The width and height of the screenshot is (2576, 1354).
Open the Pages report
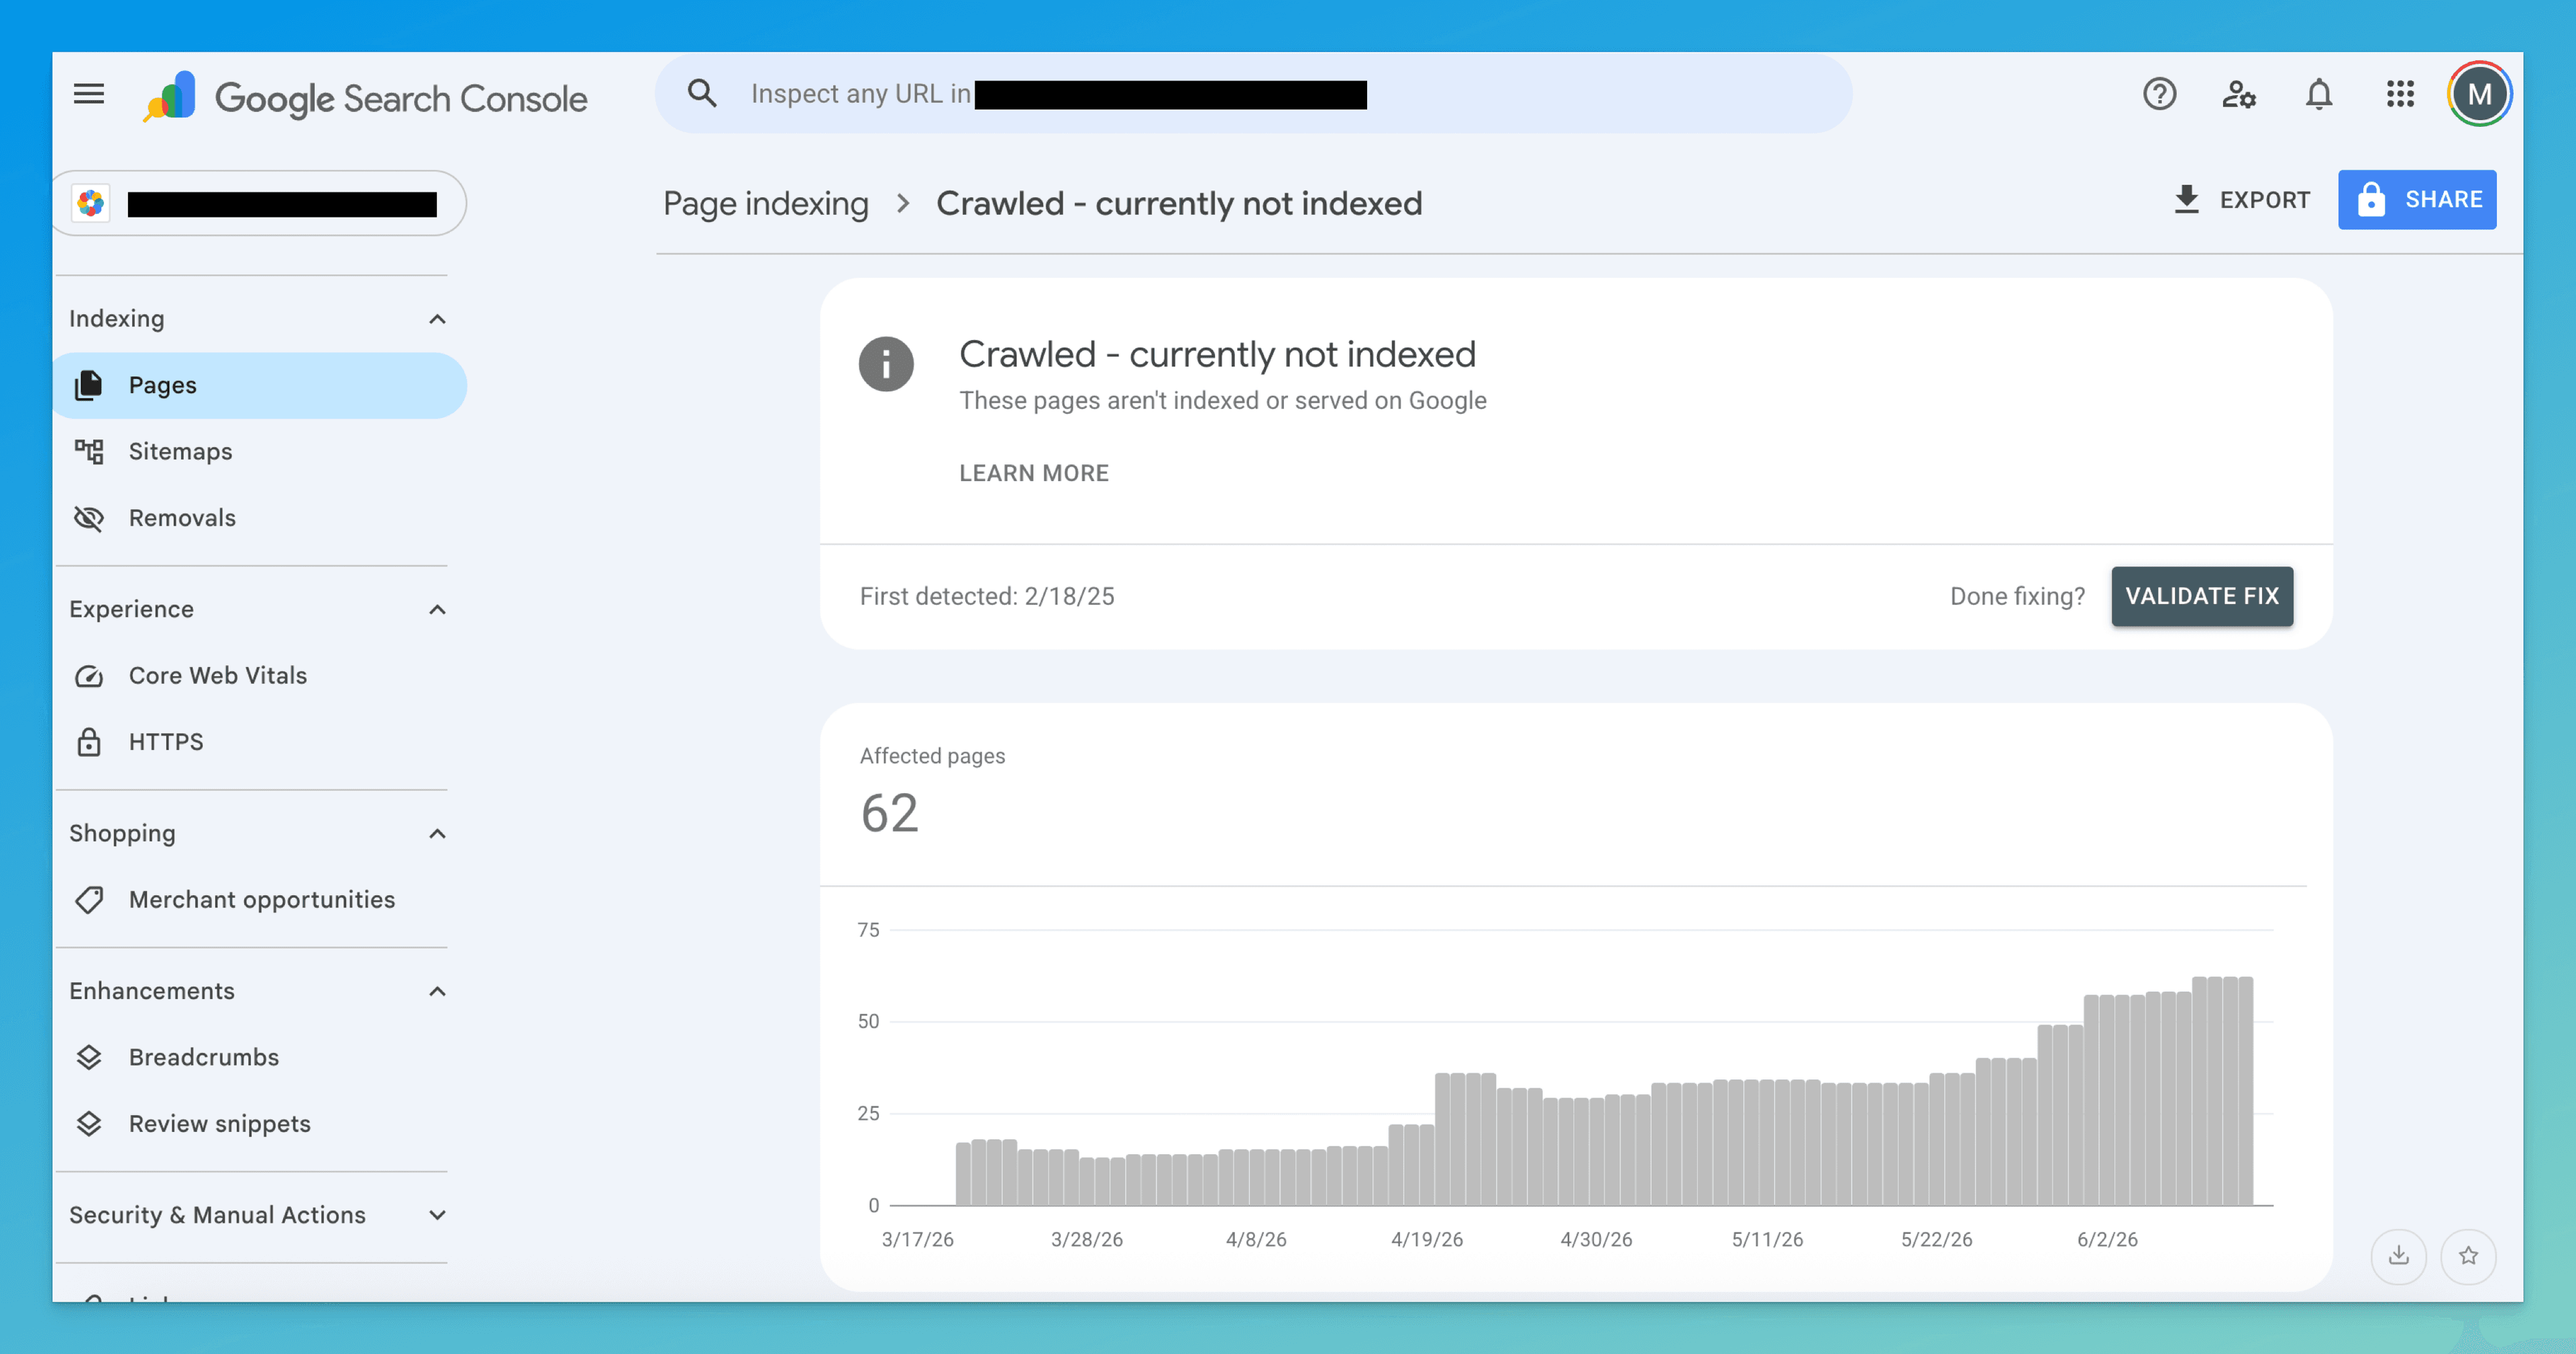click(260, 385)
